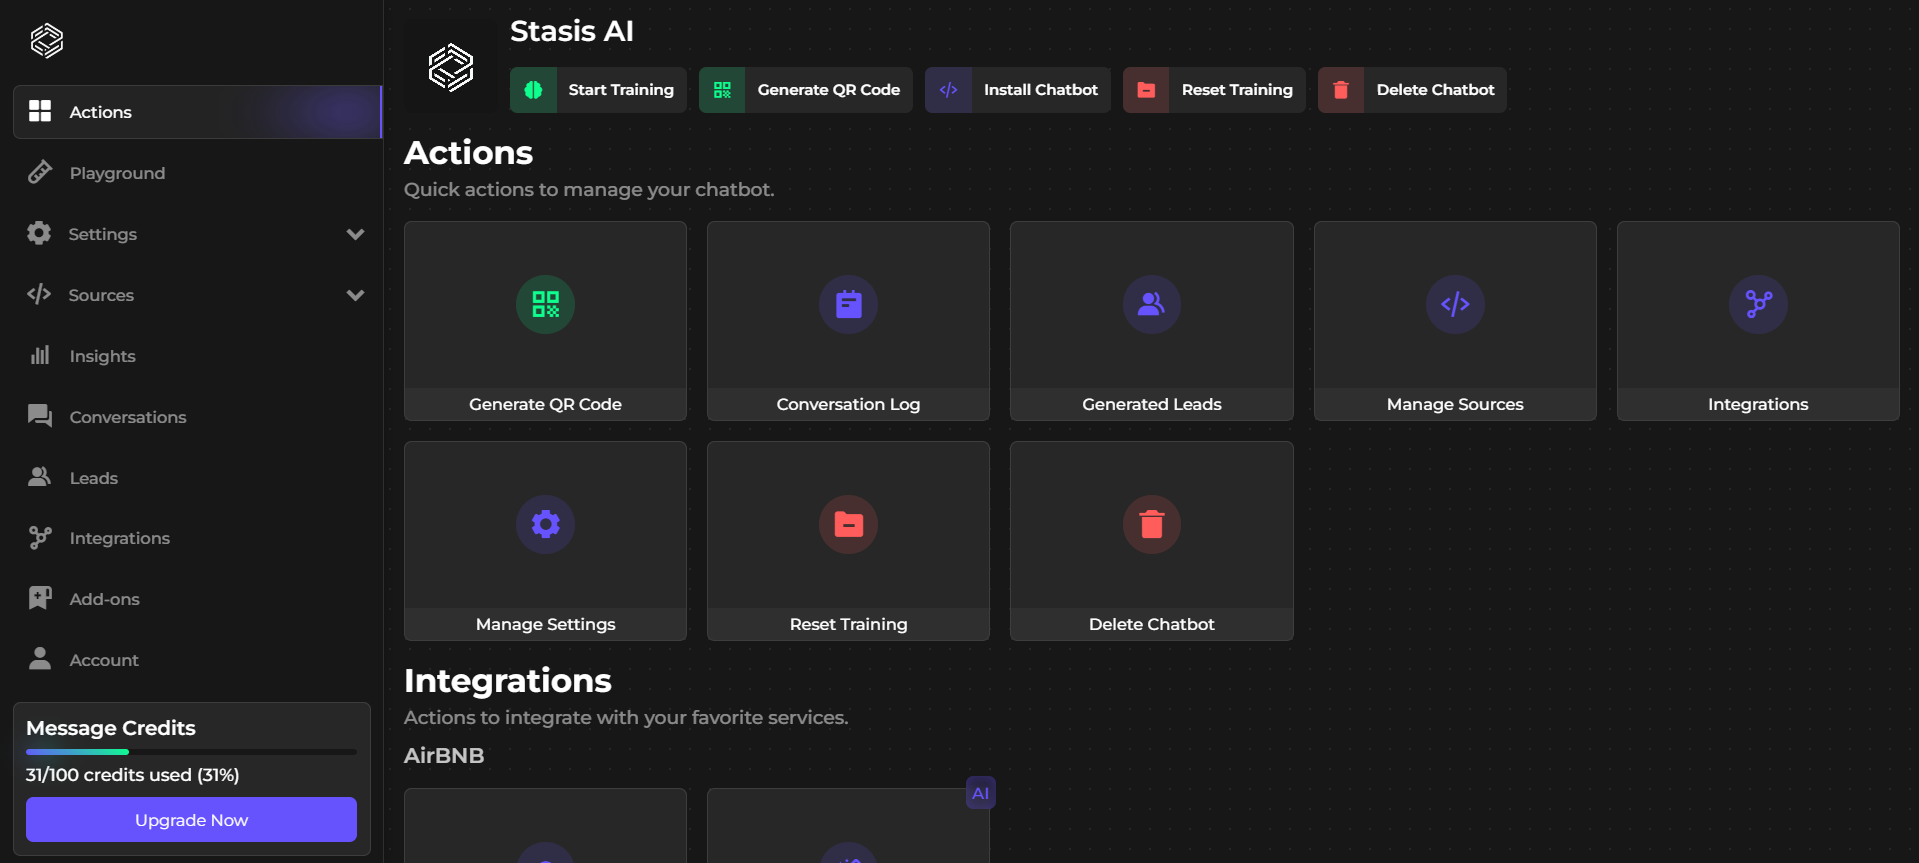This screenshot has height=863, width=1919.
Task: Click the purple code icon for Install Chatbot
Action: (948, 90)
